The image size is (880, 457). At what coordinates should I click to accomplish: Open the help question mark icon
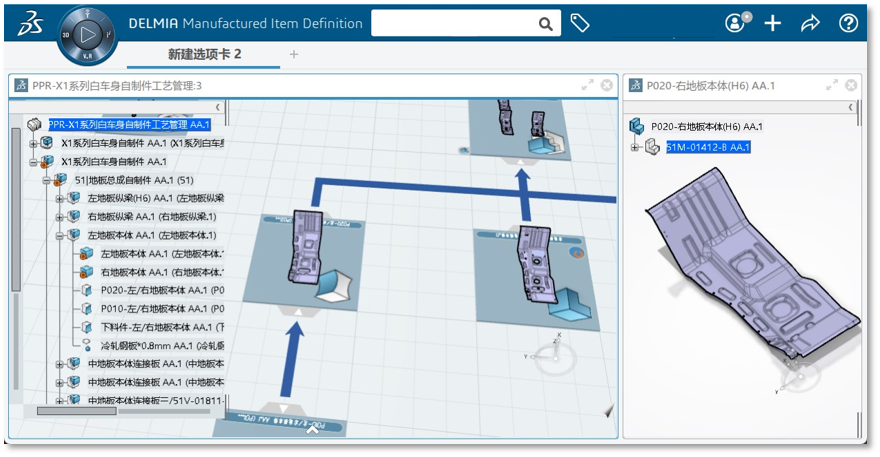click(848, 23)
